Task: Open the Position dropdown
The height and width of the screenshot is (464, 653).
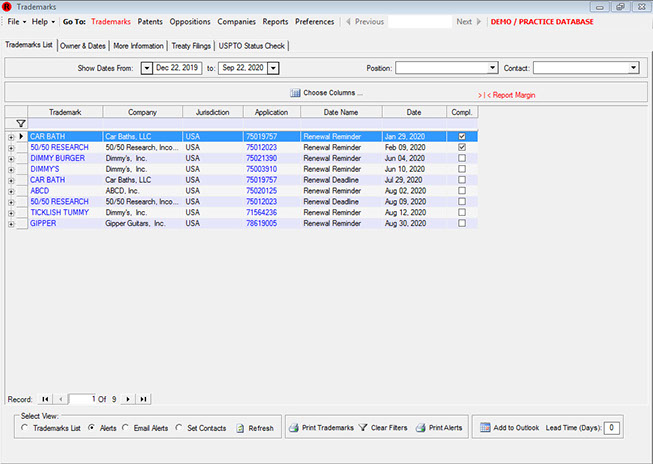Action: click(x=492, y=68)
